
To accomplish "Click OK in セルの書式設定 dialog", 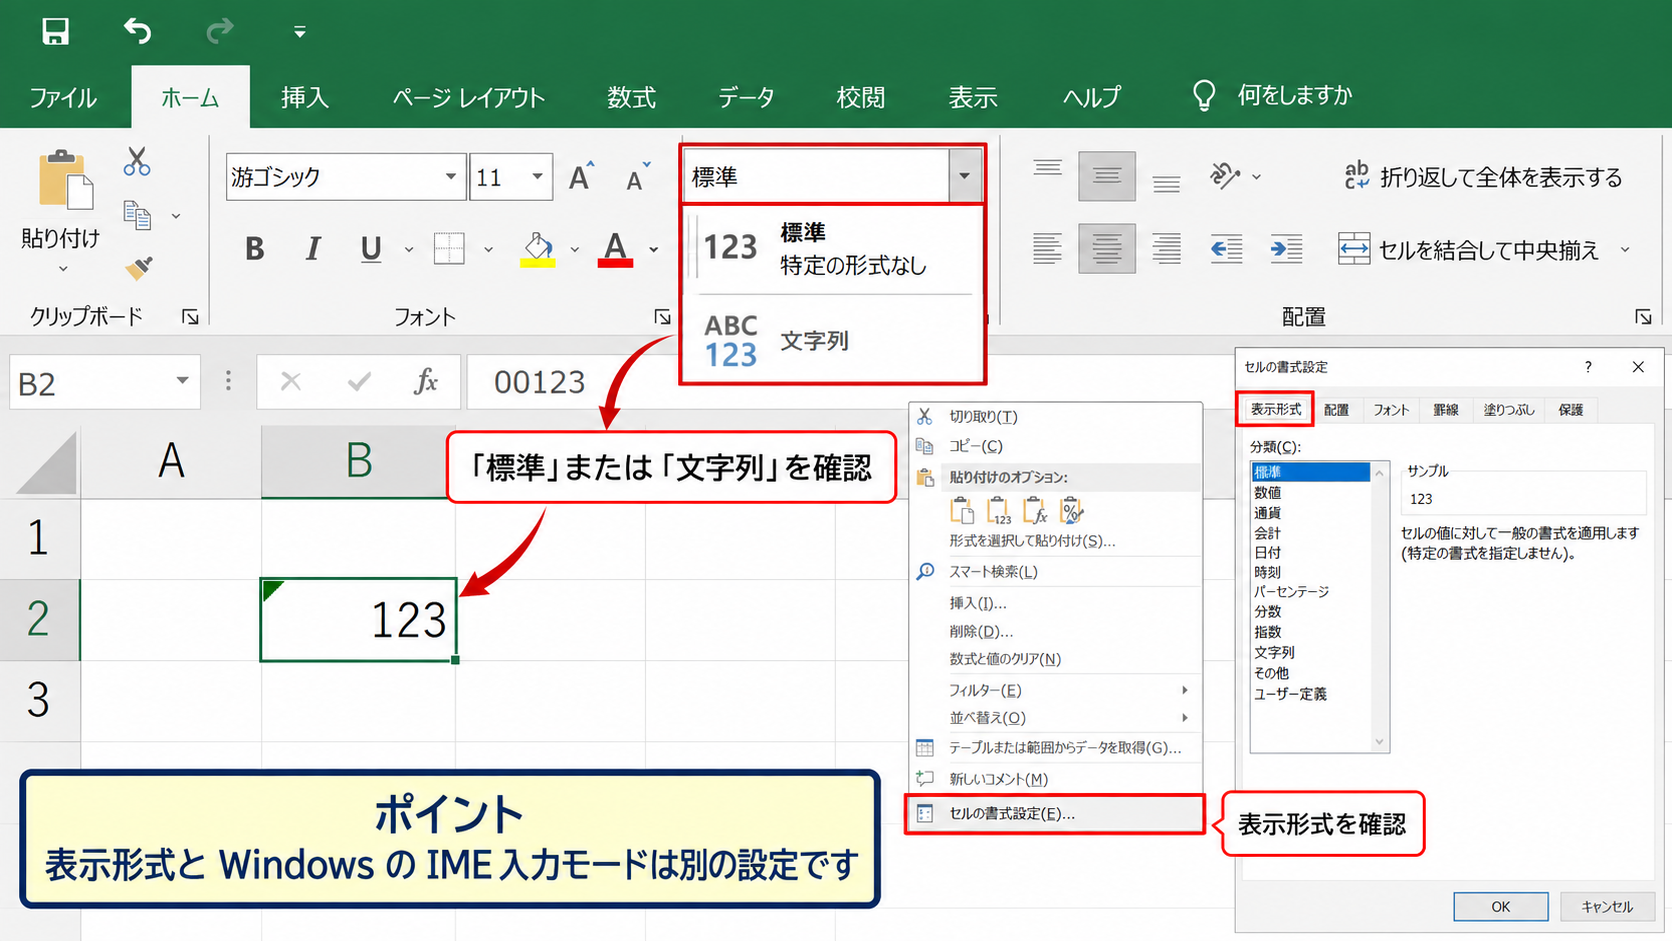I will point(1500,906).
